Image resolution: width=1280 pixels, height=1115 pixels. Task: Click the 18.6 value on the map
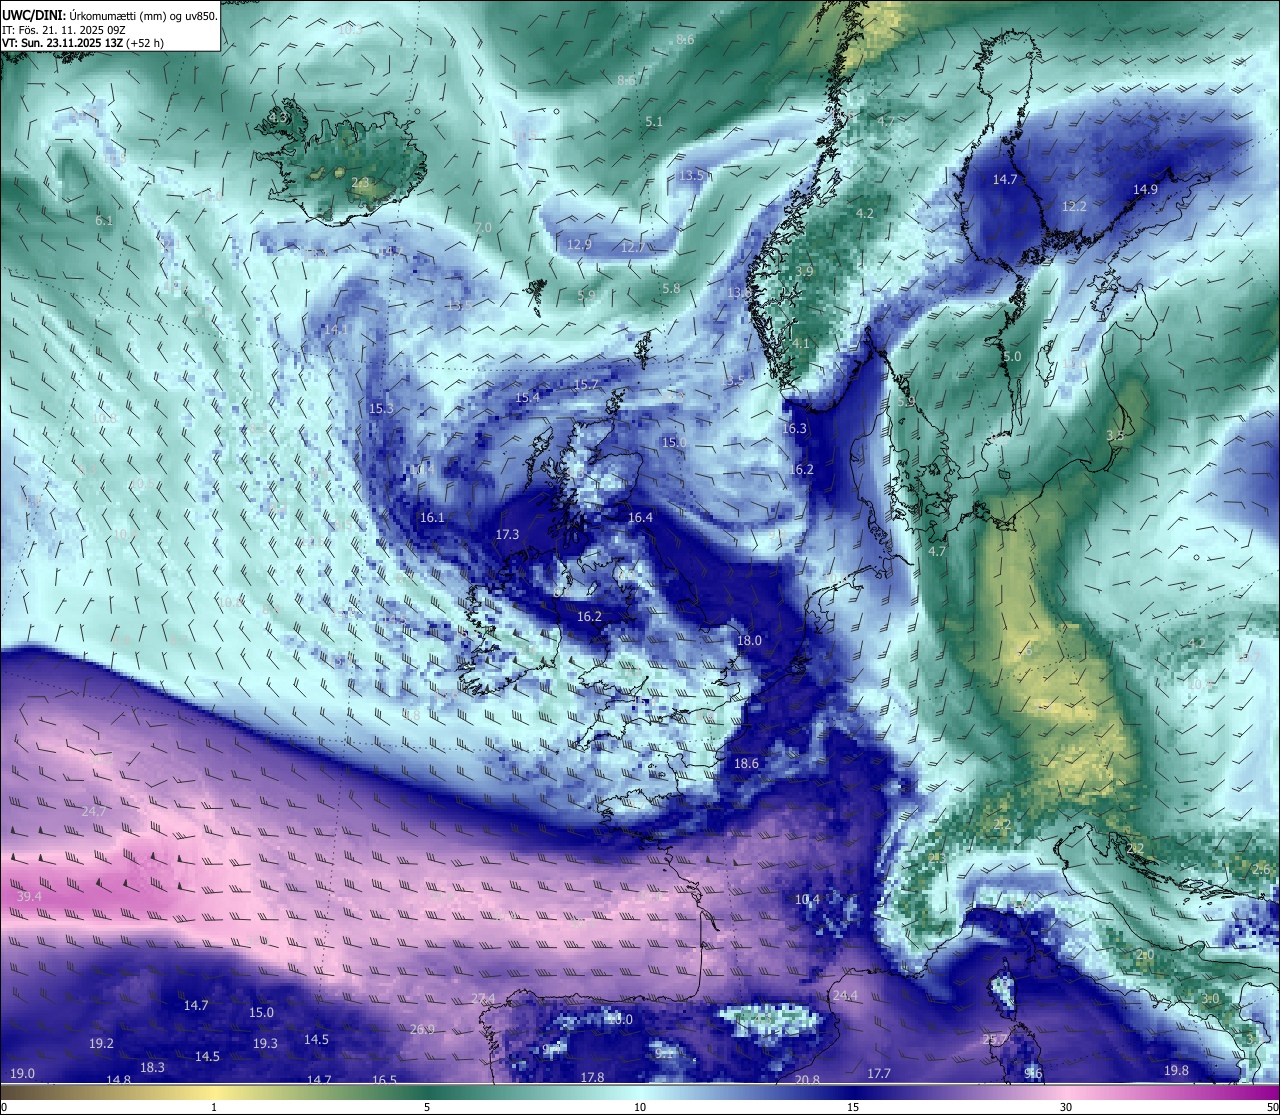746,763
